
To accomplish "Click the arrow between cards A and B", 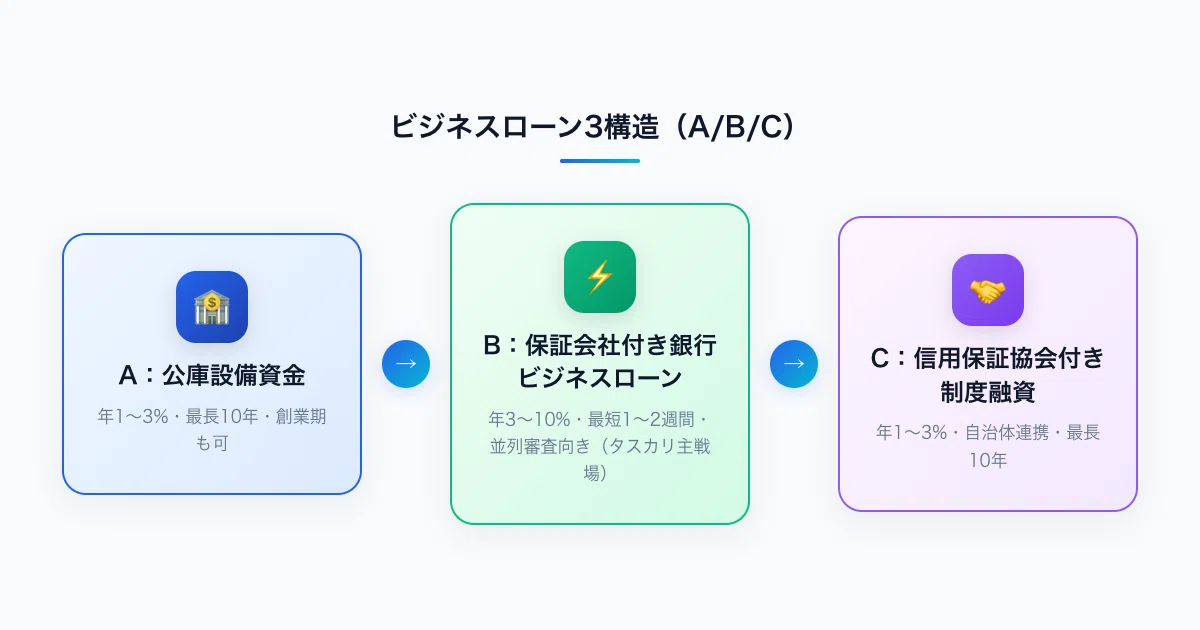I will pos(406,364).
